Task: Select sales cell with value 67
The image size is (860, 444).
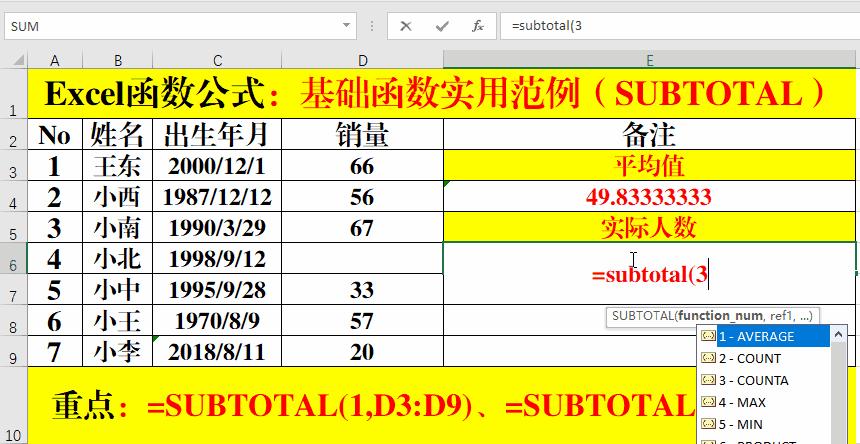Action: pos(362,227)
